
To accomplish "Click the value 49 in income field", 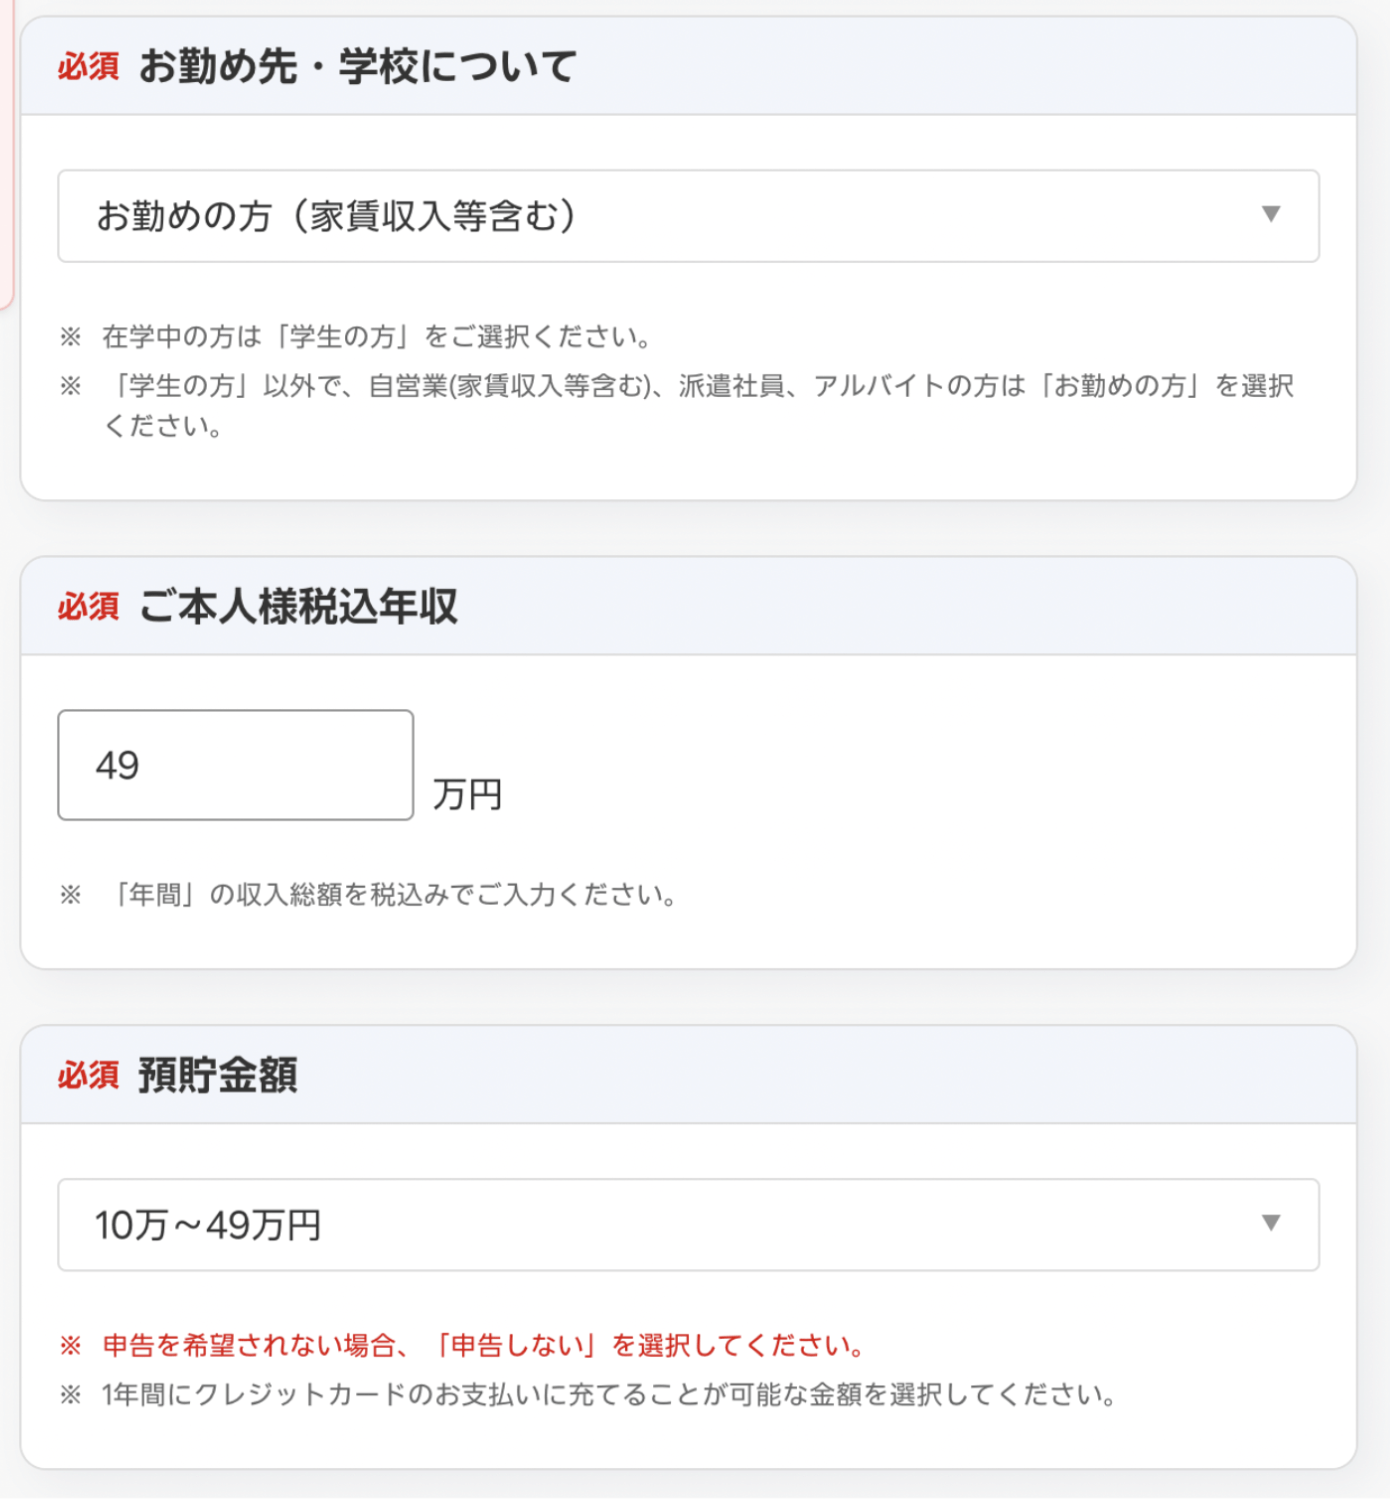I will click(x=117, y=766).
